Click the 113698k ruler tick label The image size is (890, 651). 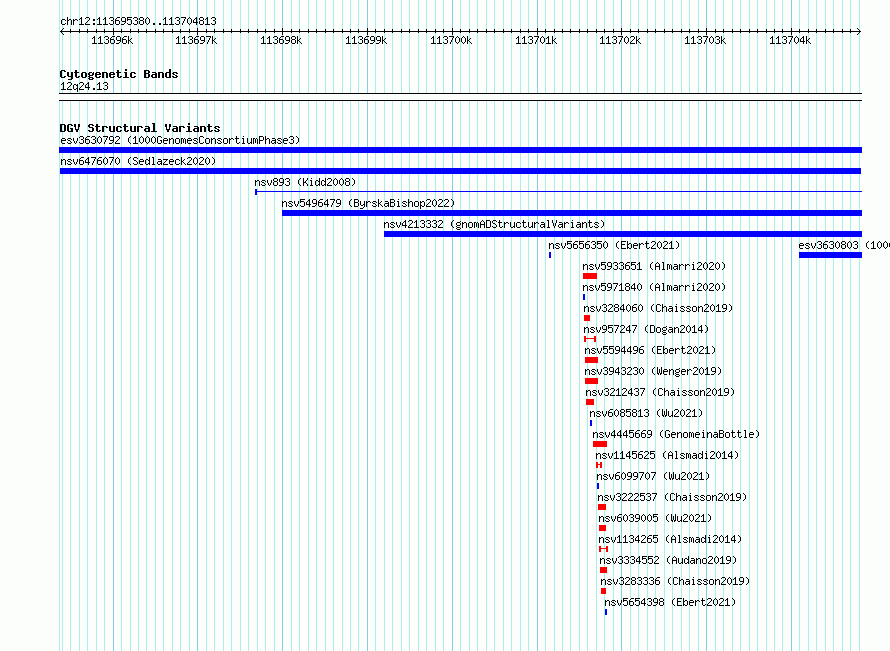click(281, 40)
